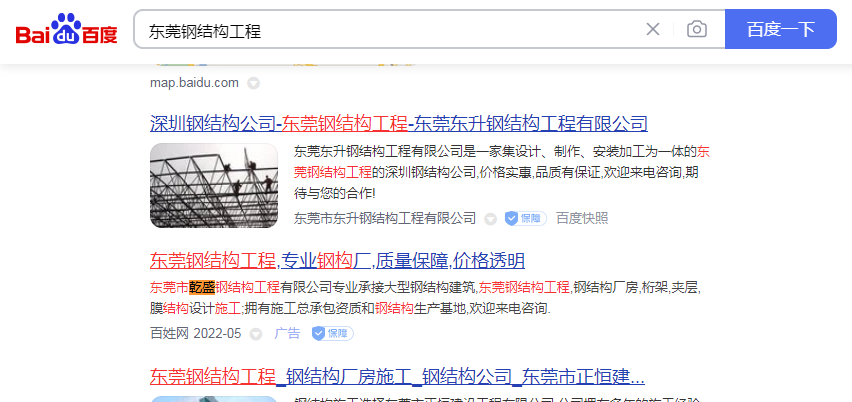Click 保障 shield badge in first result

coord(525,218)
